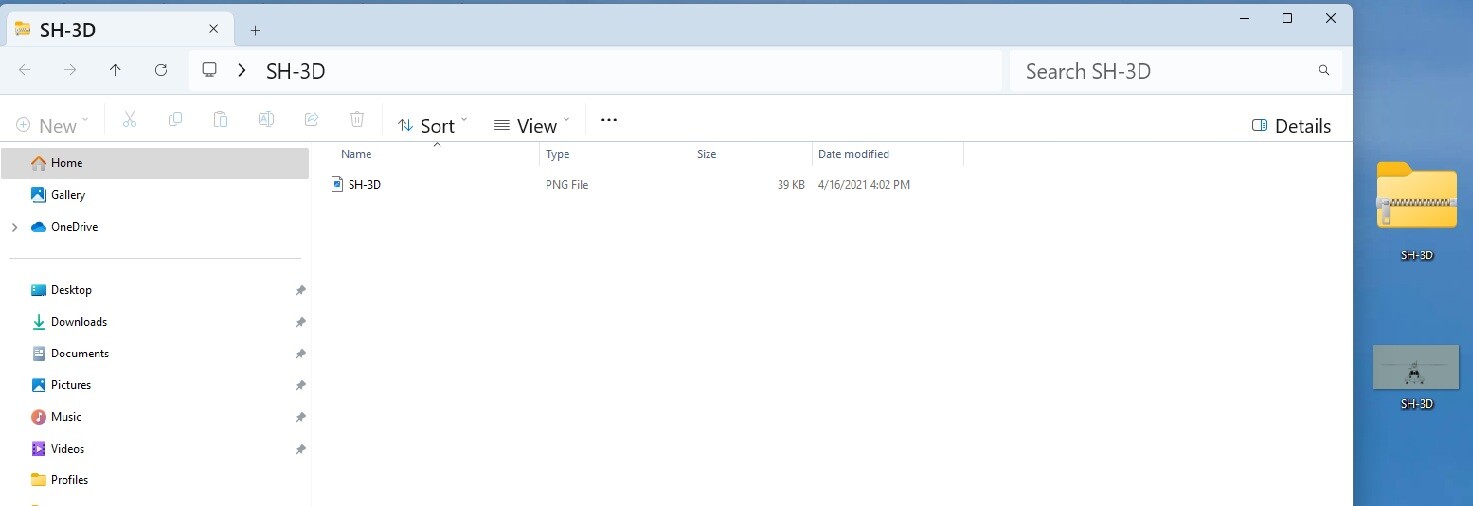Expand the OneDrive tree node
Screen dimensions: 1473x506
tap(14, 227)
